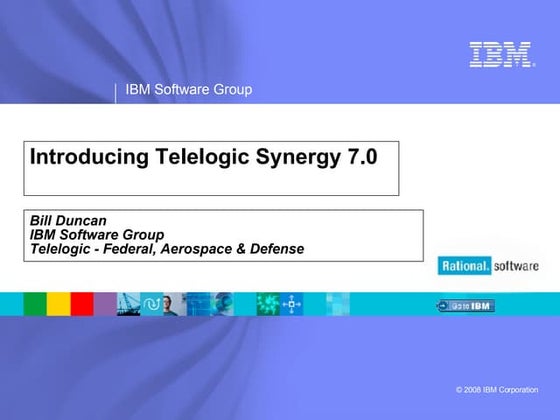Select the green color square
The height and width of the screenshot is (420, 560).
pyautogui.click(x=35, y=304)
